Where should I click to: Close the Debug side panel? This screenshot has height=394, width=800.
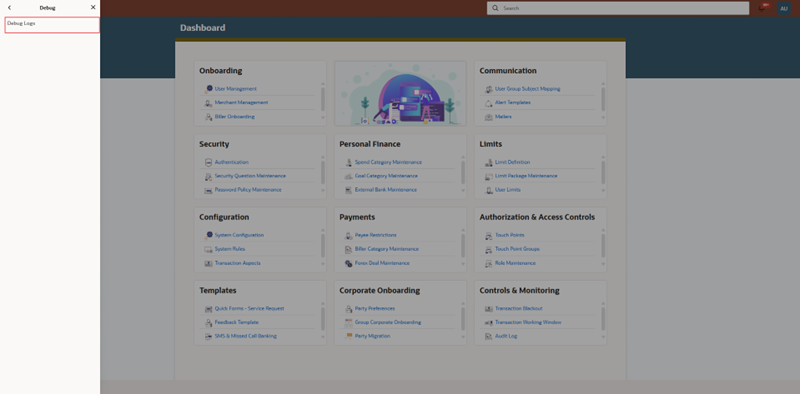coord(93,8)
